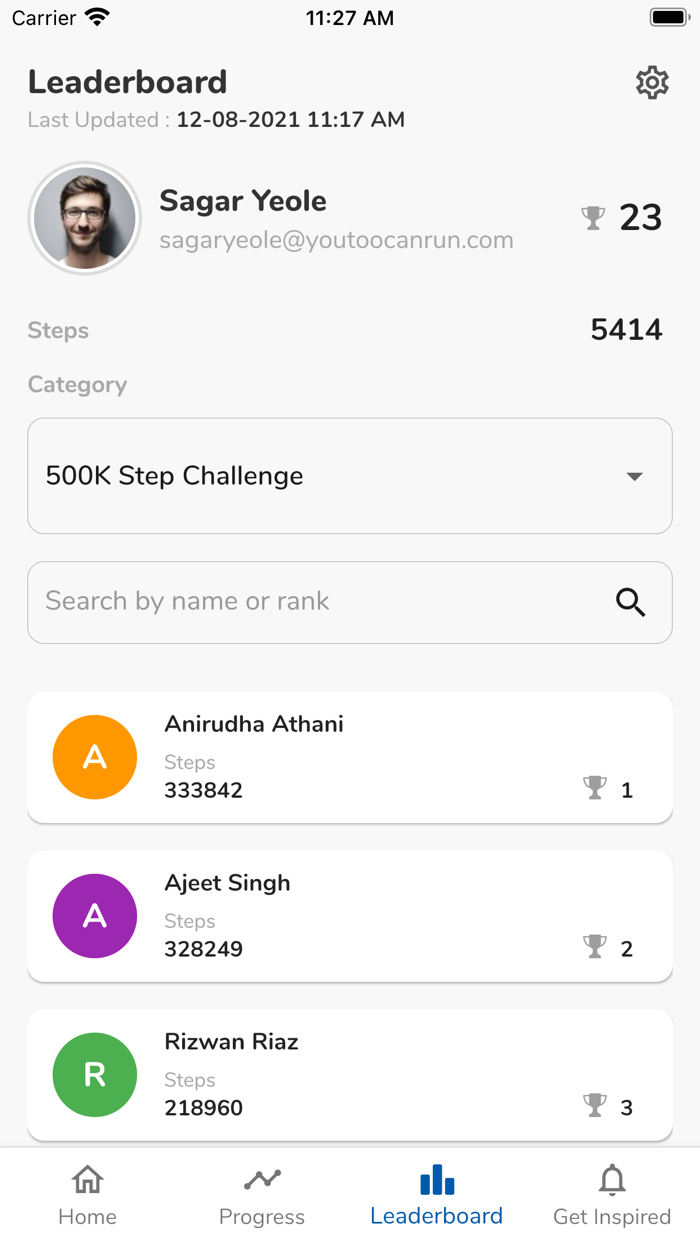The image size is (700, 1244).
Task: Click the trophy icon beside Sagar Yeole
Action: pos(594,216)
